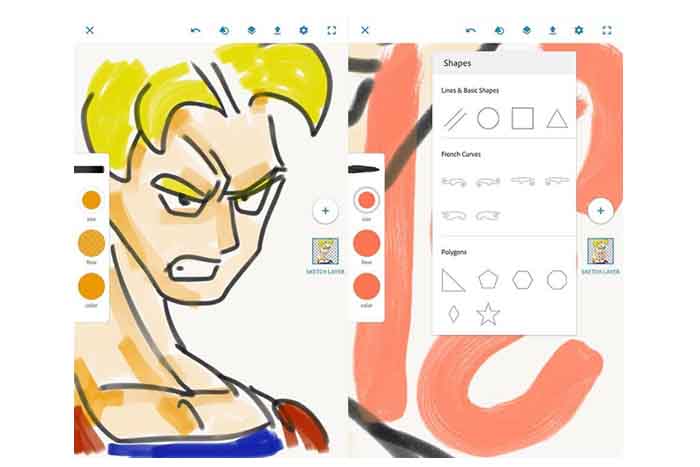
Task: Open the settings gear in the Shapes panel screen
Action: pyautogui.click(x=579, y=30)
